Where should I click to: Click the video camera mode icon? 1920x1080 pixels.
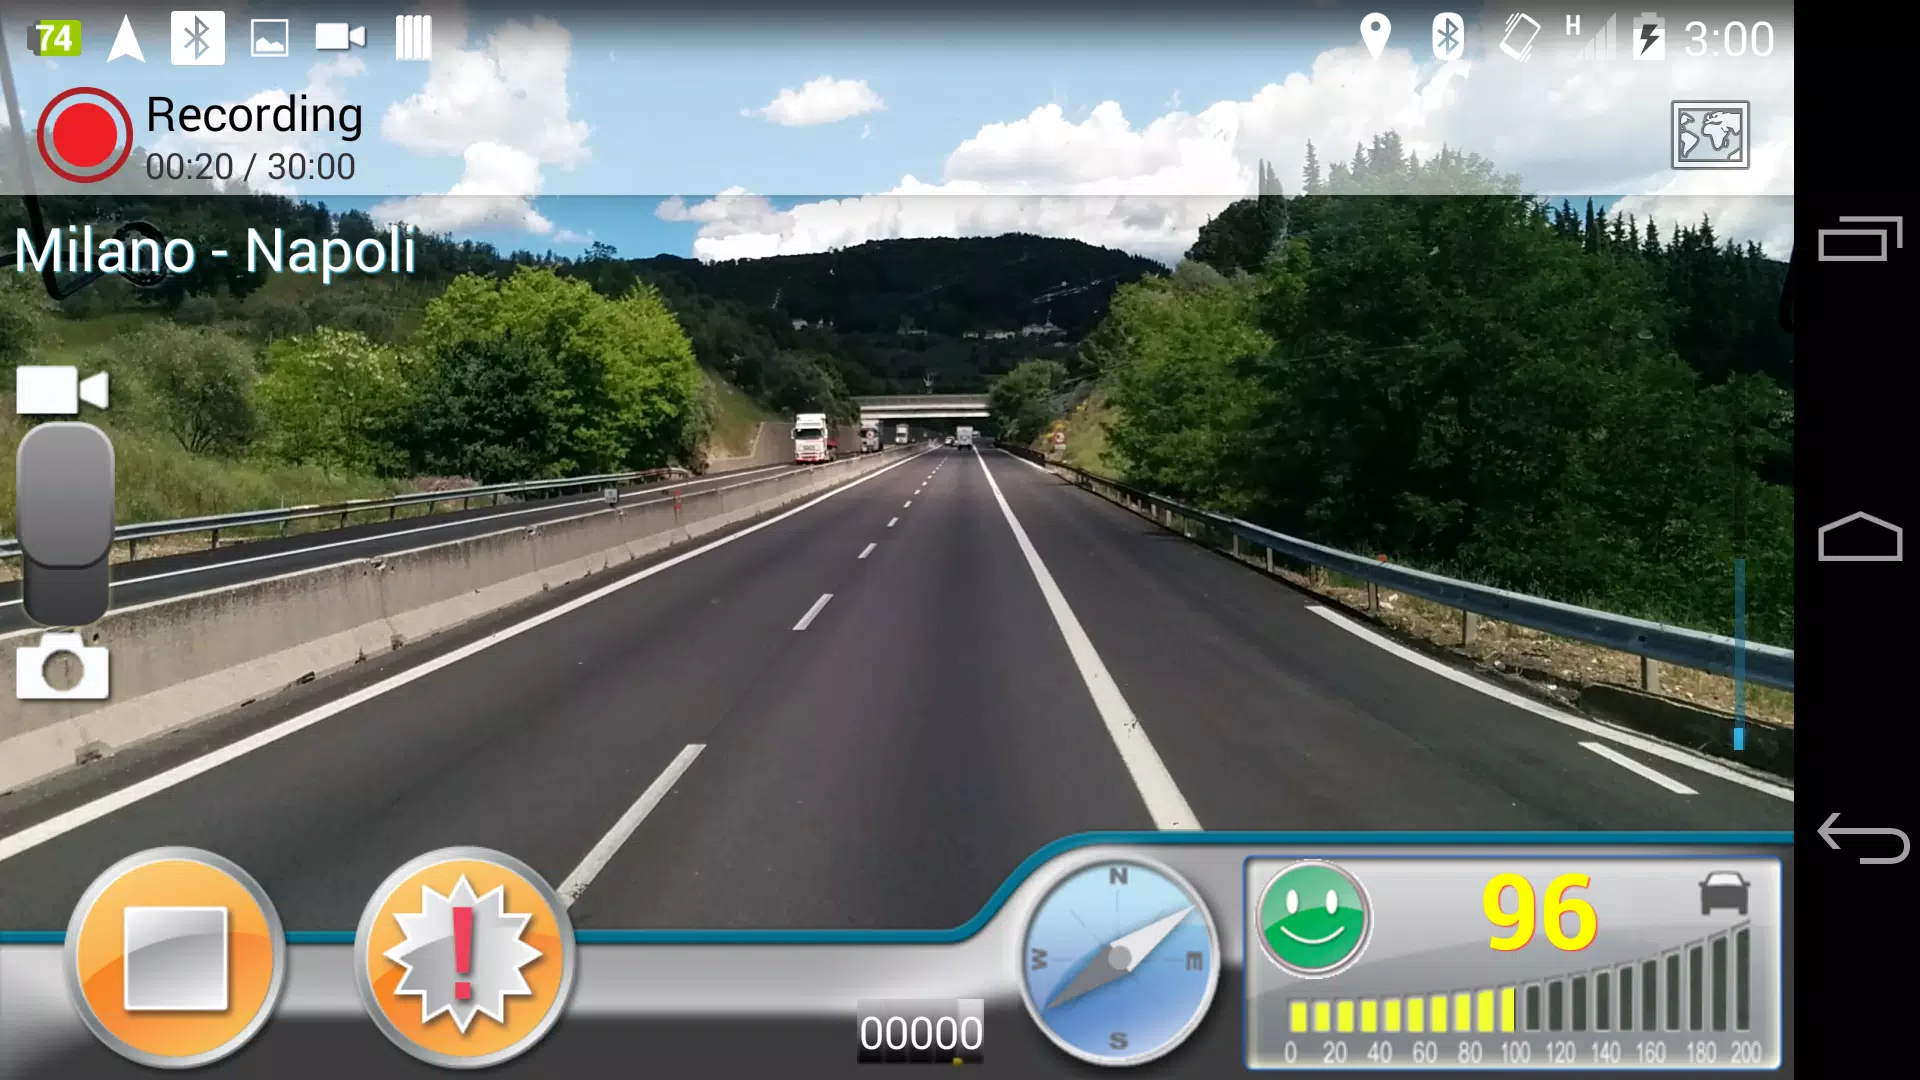(x=61, y=388)
